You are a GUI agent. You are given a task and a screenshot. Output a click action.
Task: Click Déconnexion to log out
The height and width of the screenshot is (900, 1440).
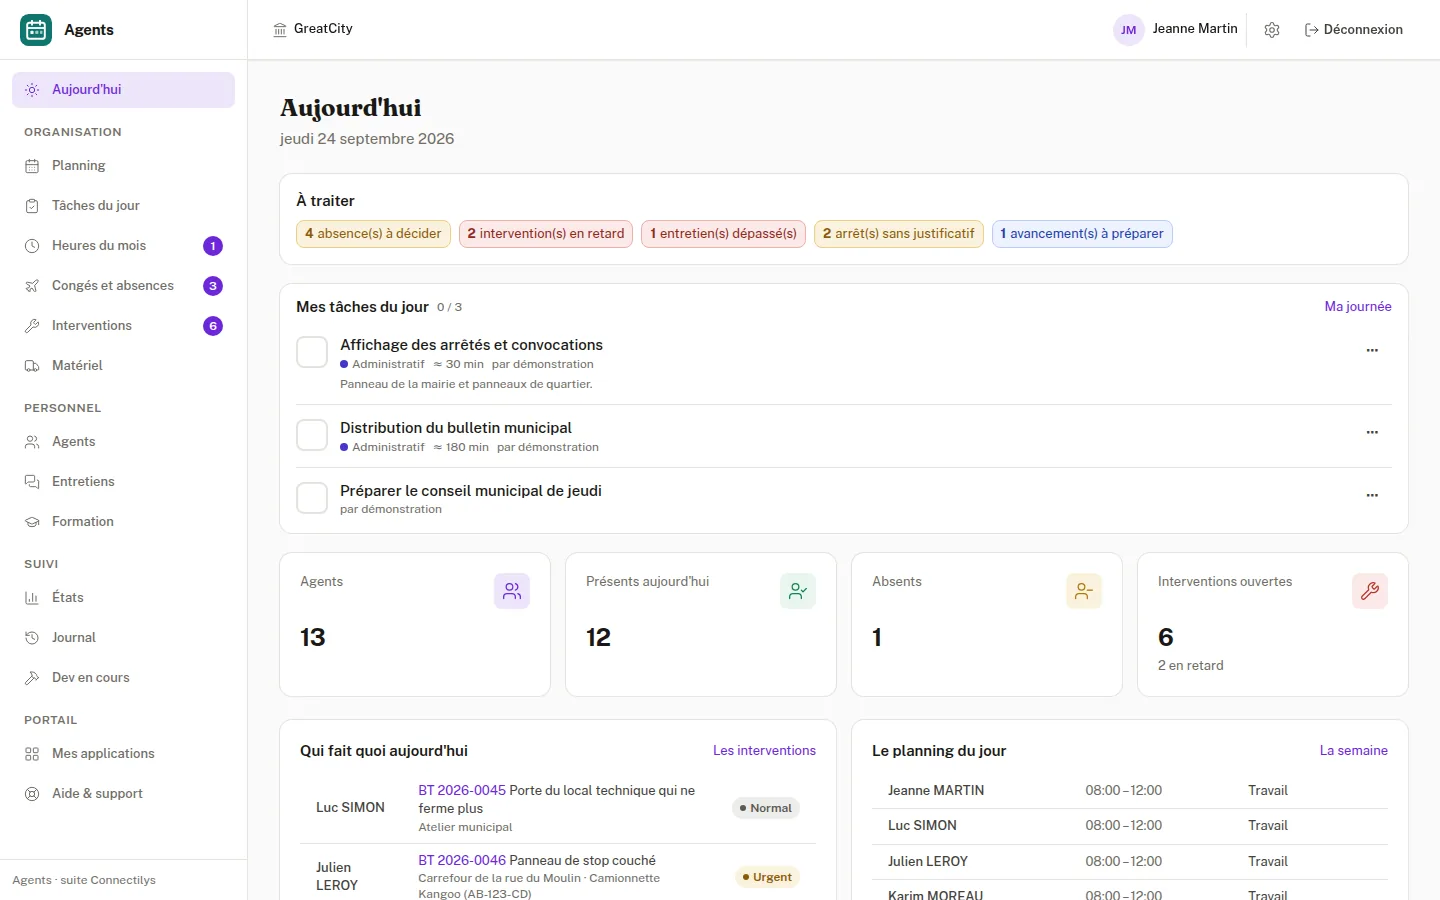coord(1353,30)
